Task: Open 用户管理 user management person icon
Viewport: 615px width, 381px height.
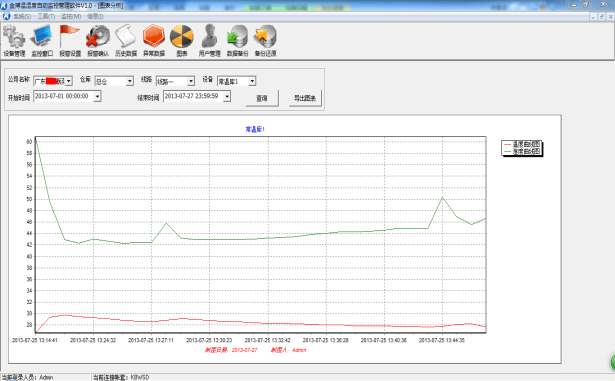Action: (209, 41)
